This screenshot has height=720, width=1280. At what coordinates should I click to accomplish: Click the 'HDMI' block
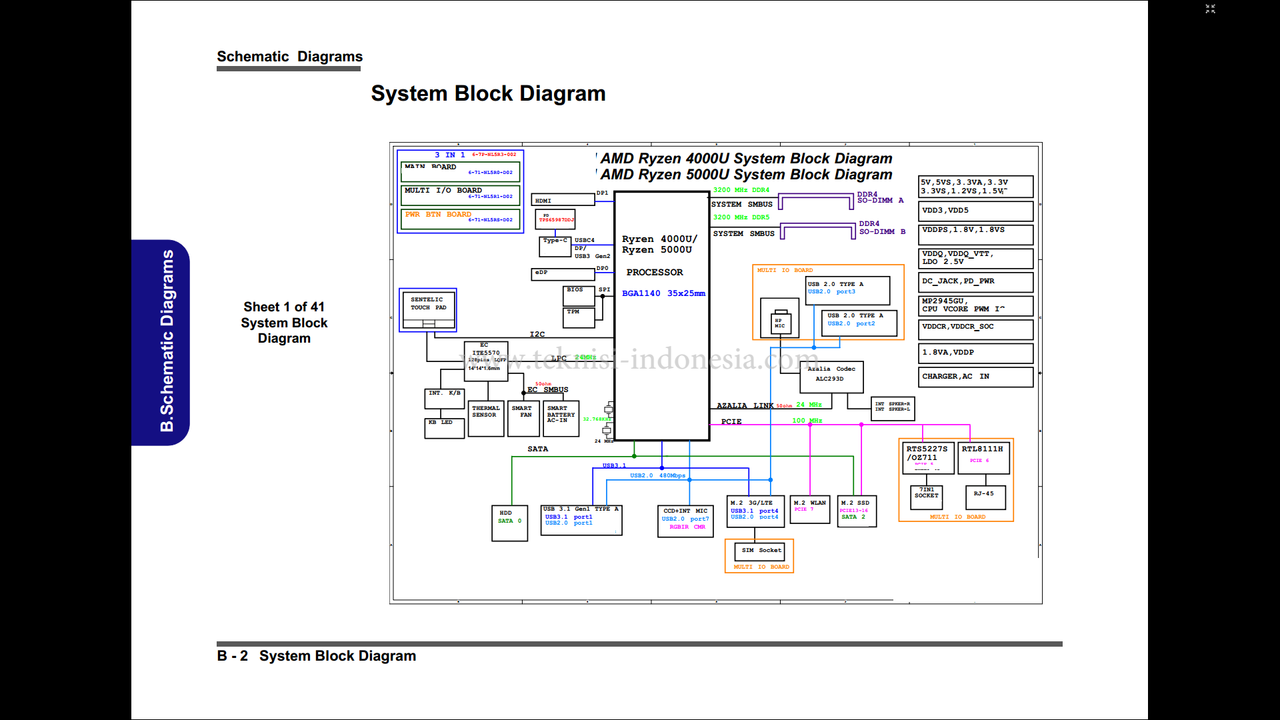coord(563,200)
